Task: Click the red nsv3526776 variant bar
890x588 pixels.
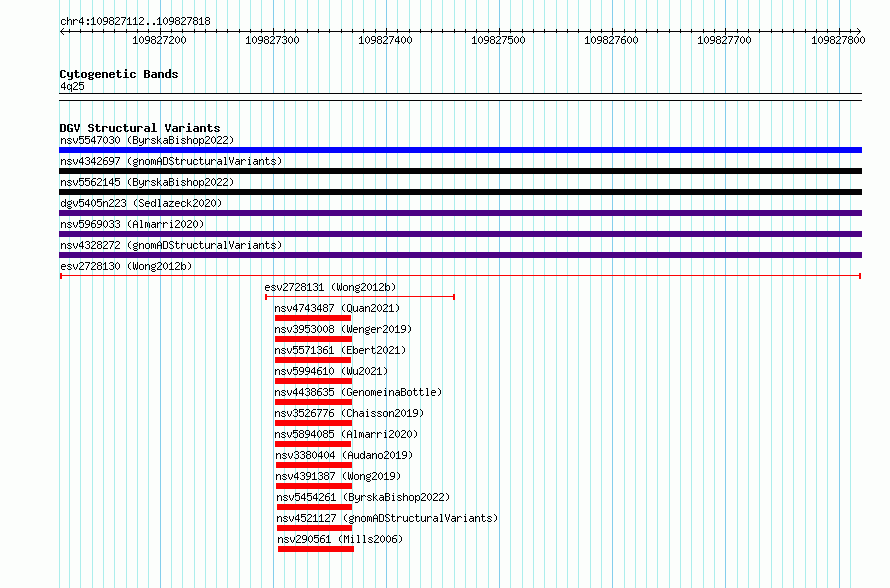Action: [313, 423]
